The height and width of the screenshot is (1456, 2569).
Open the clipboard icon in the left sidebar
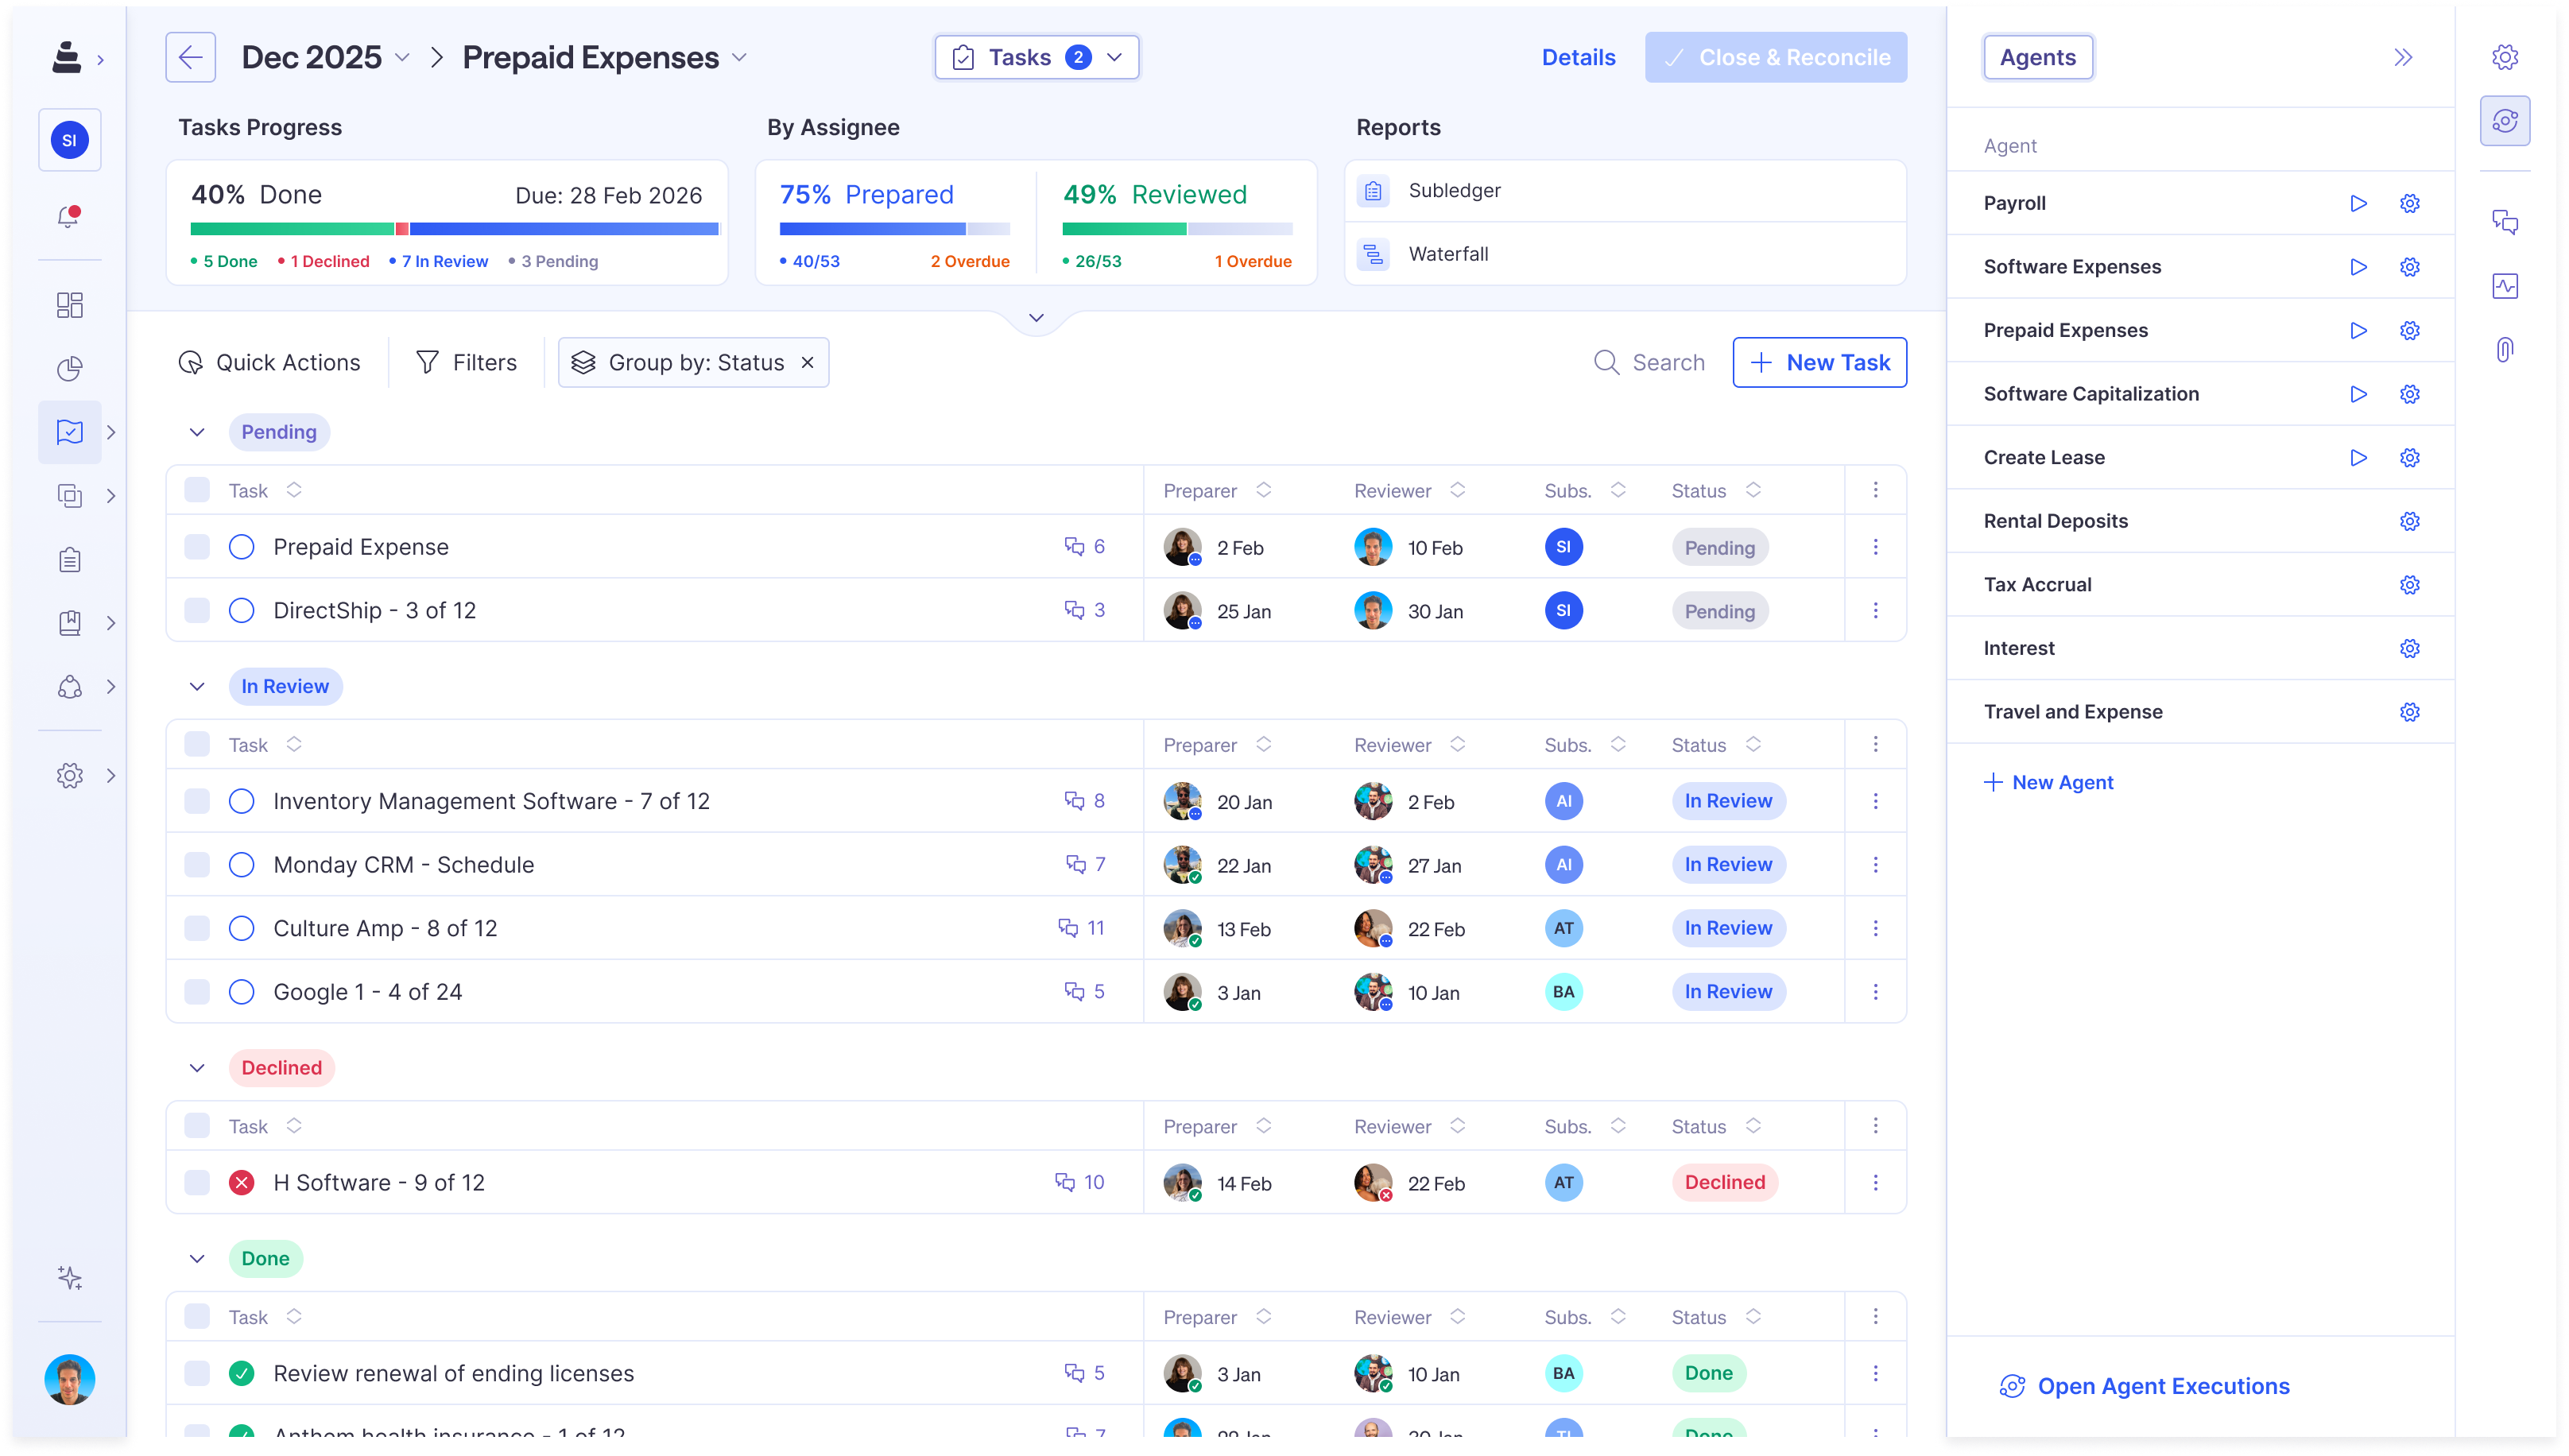click(71, 559)
